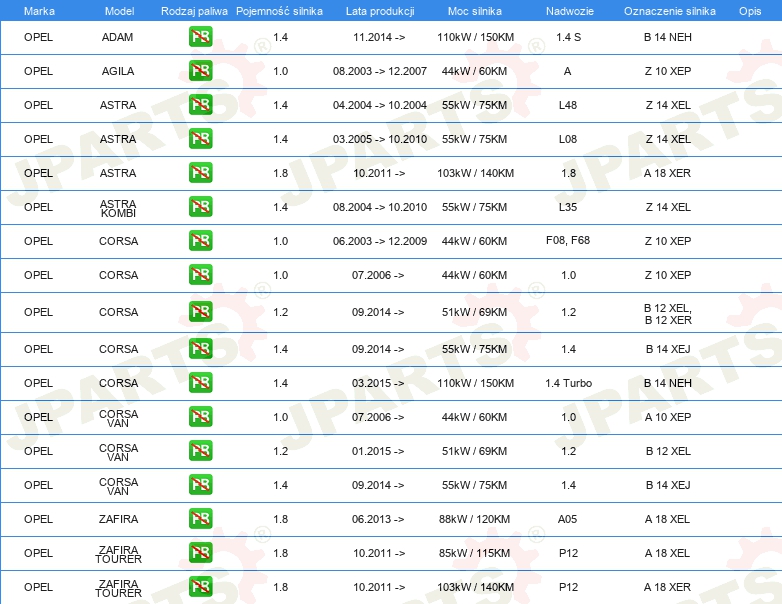This screenshot has height=604, width=782.
Task: Click the CORSA F08, F68 body cell
Action: coord(568,240)
